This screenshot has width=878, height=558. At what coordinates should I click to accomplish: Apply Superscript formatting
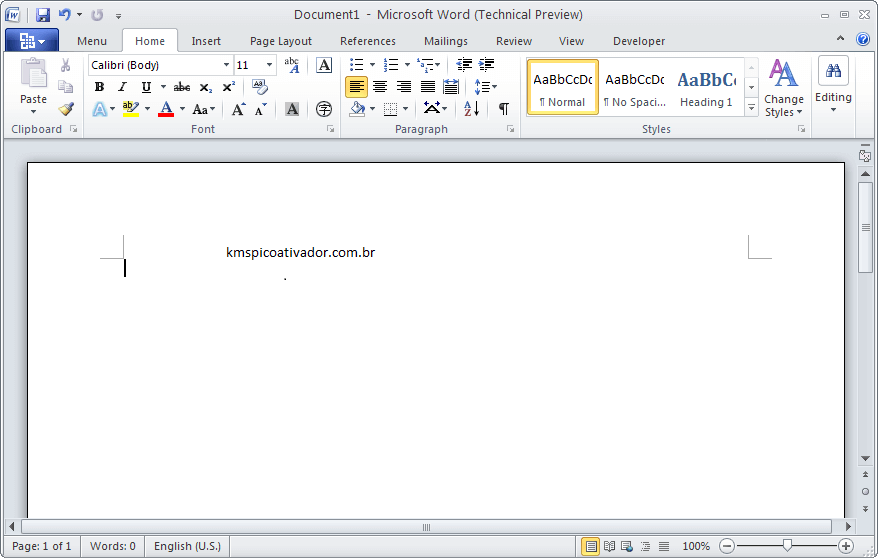(228, 87)
